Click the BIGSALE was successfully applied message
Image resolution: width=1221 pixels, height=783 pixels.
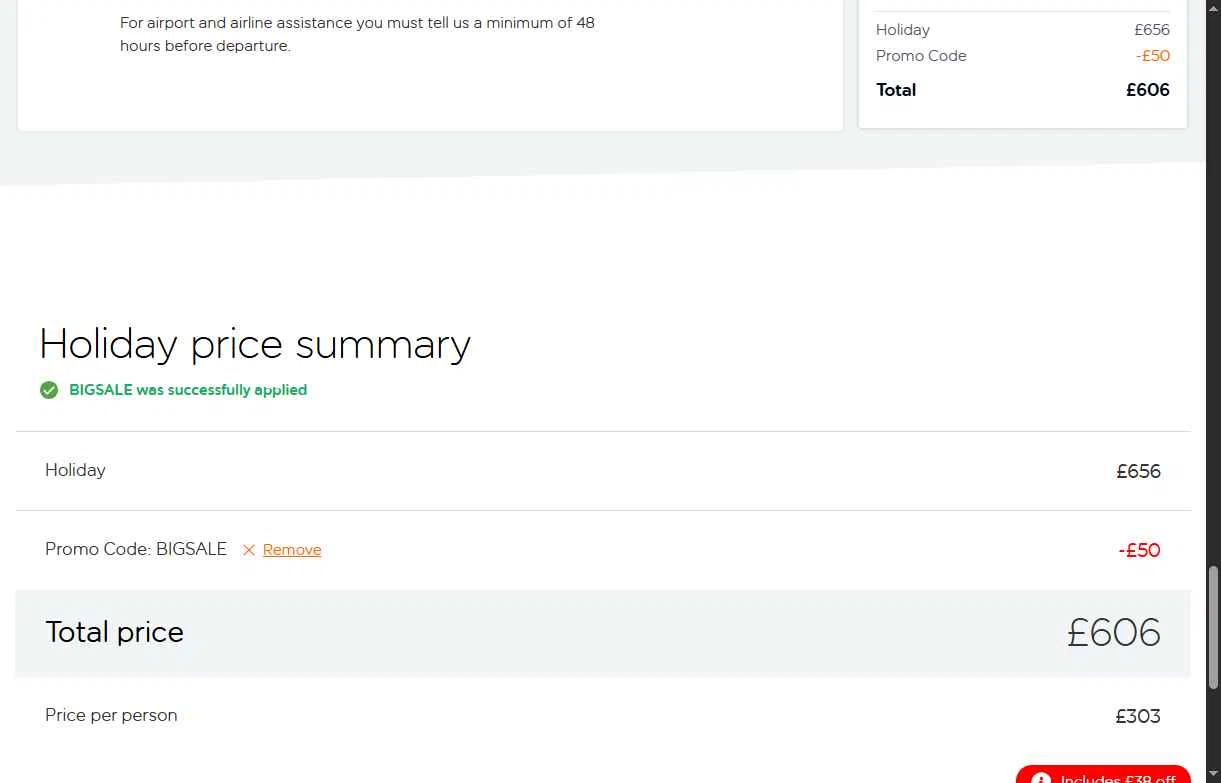(188, 390)
